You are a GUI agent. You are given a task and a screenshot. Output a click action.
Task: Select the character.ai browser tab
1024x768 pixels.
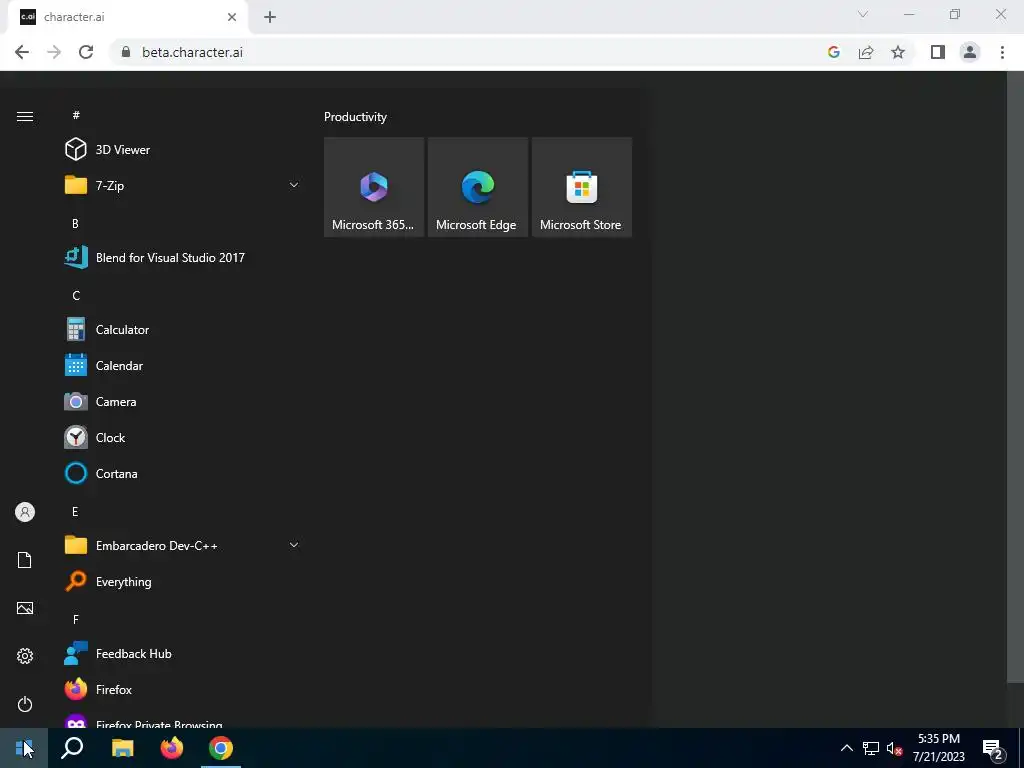click(129, 17)
